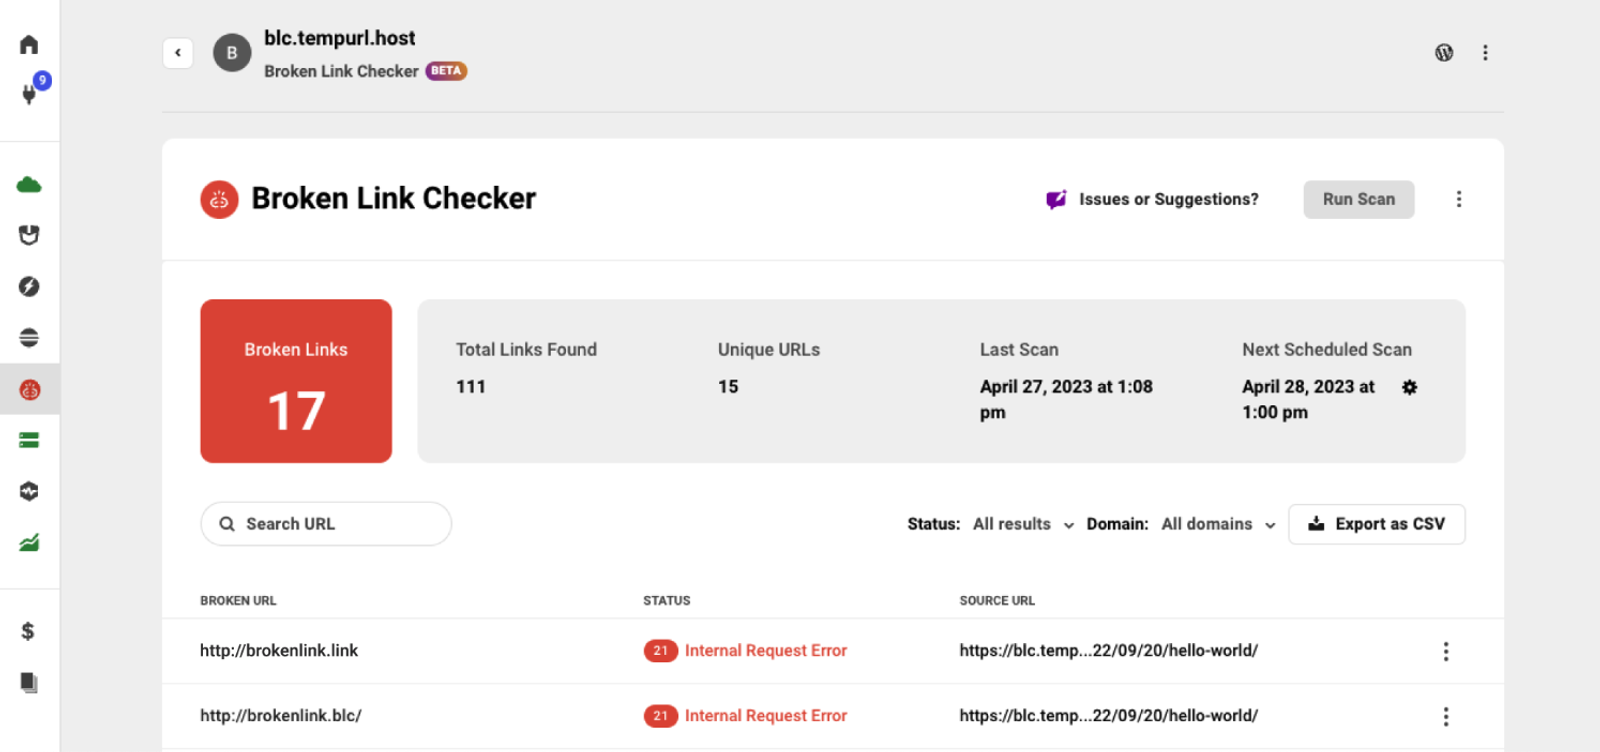This screenshot has height=752, width=1600.
Task: Open source URL in brokenlink.blc/ row
Action: (1108, 716)
